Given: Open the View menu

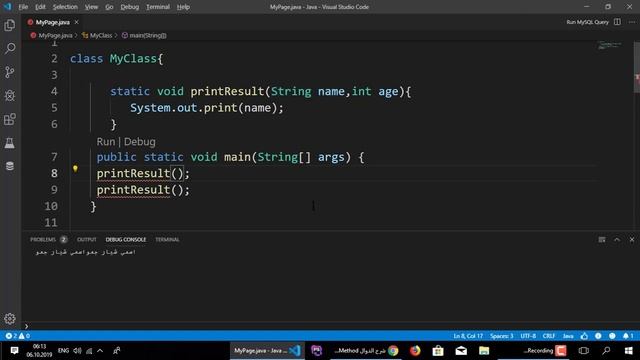Looking at the screenshot, I should [x=91, y=7].
